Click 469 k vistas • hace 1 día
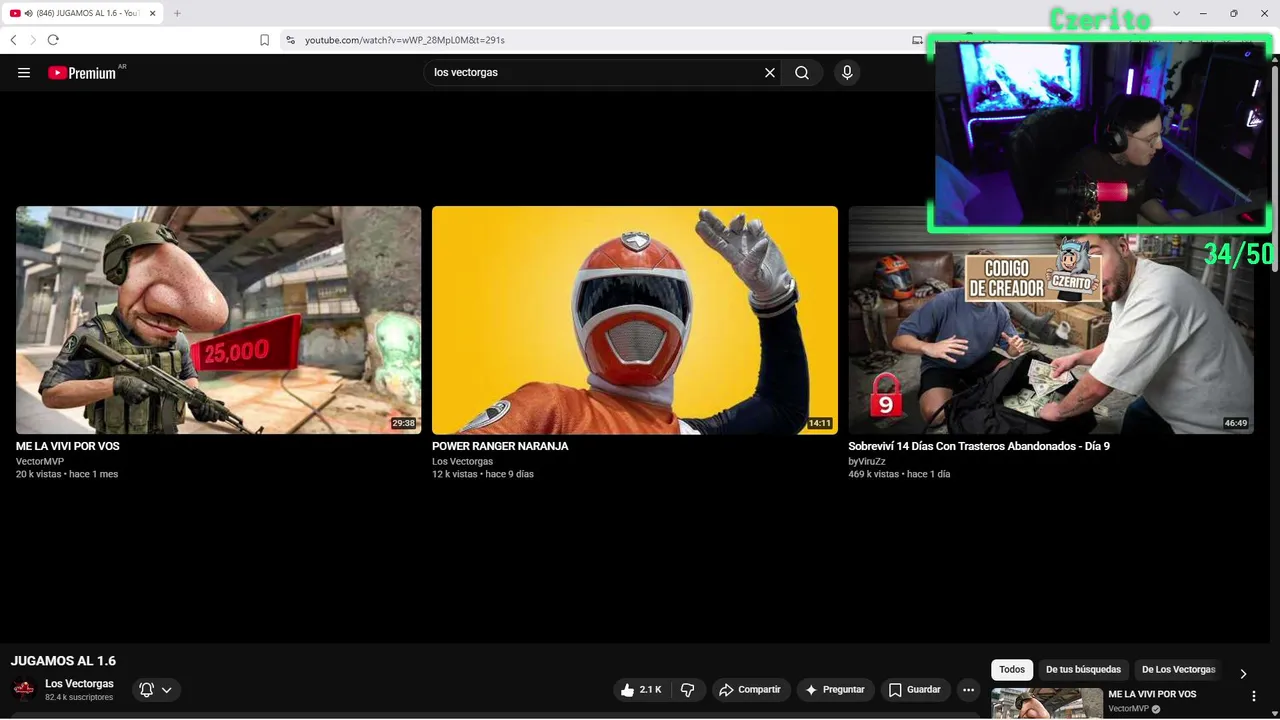This screenshot has width=1280, height=720. pos(899,474)
